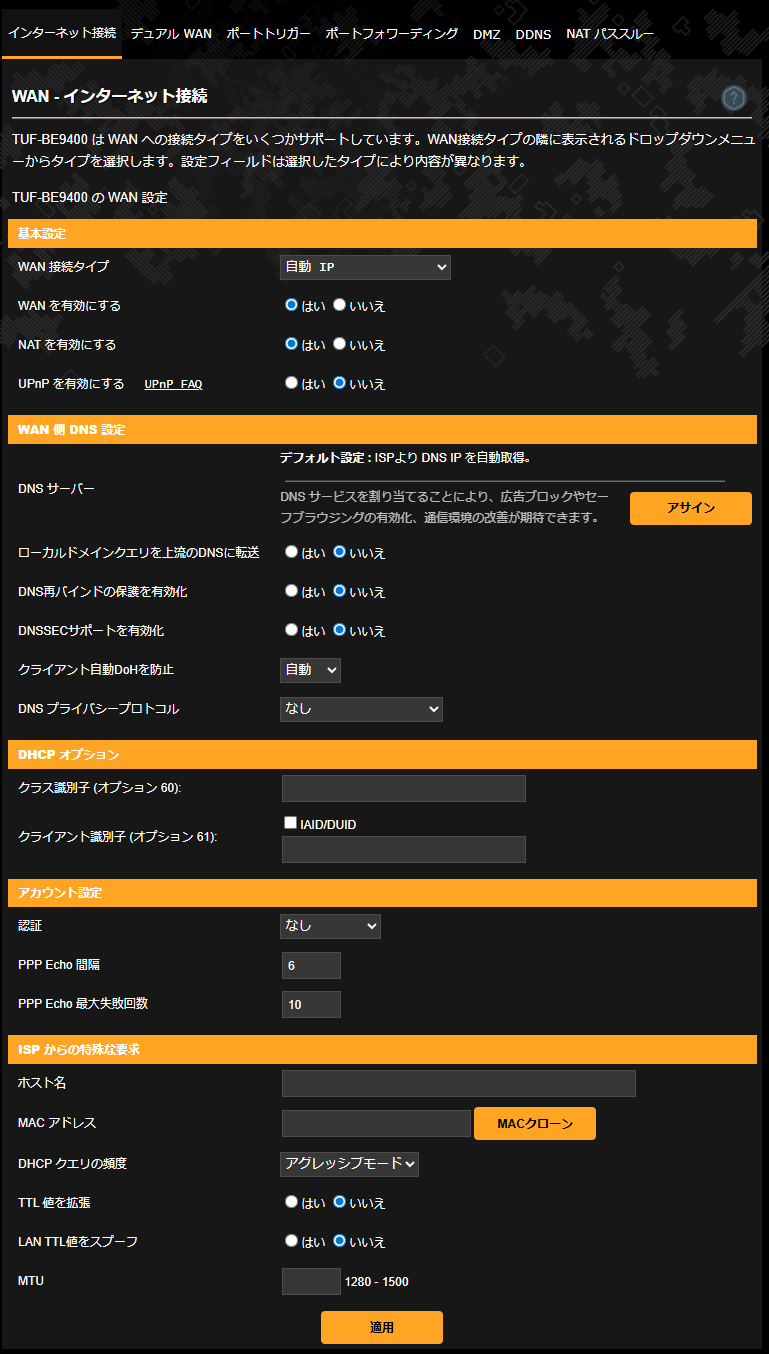Open the UPnP FAQ link
This screenshot has height=1354, width=769.
[173, 384]
